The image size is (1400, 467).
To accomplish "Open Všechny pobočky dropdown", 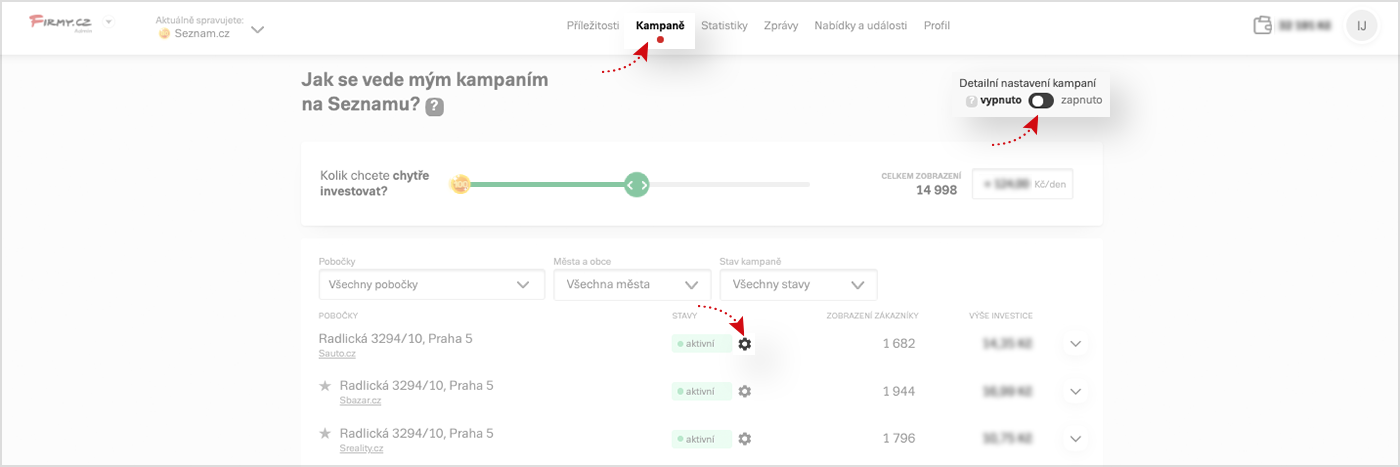I will pyautogui.click(x=432, y=285).
